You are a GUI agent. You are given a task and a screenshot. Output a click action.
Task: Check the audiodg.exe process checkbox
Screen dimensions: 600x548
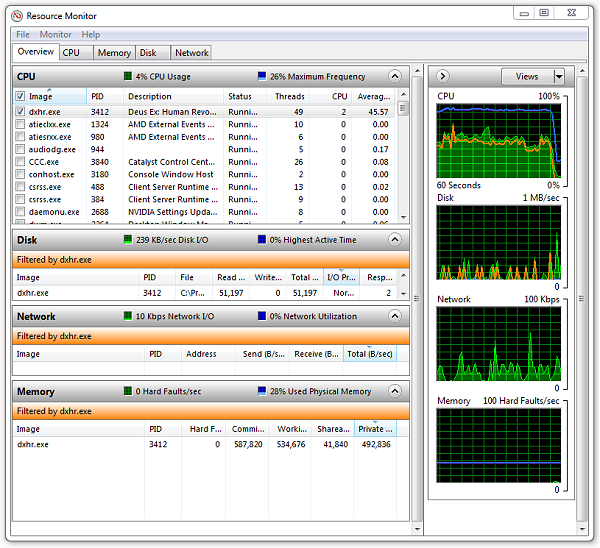coord(20,149)
